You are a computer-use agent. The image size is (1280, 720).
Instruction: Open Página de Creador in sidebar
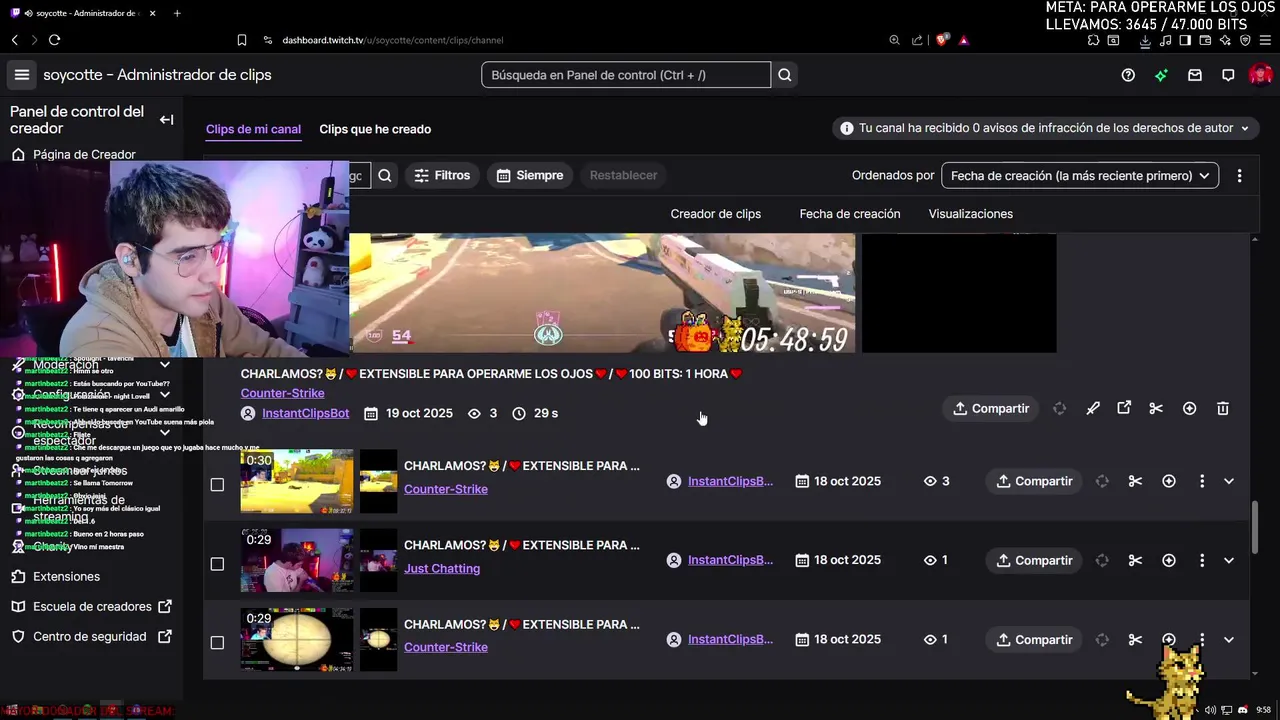(x=84, y=155)
